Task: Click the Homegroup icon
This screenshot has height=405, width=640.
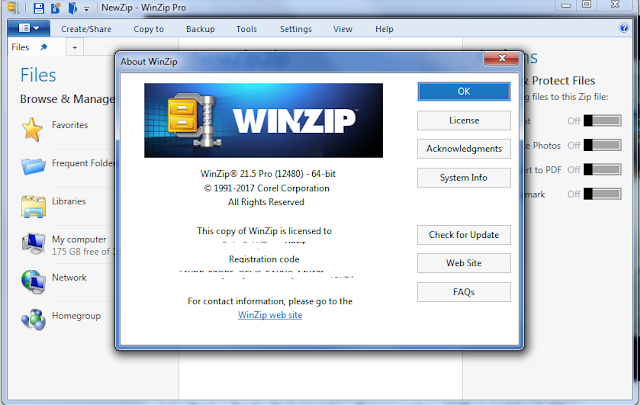Action: coord(33,320)
